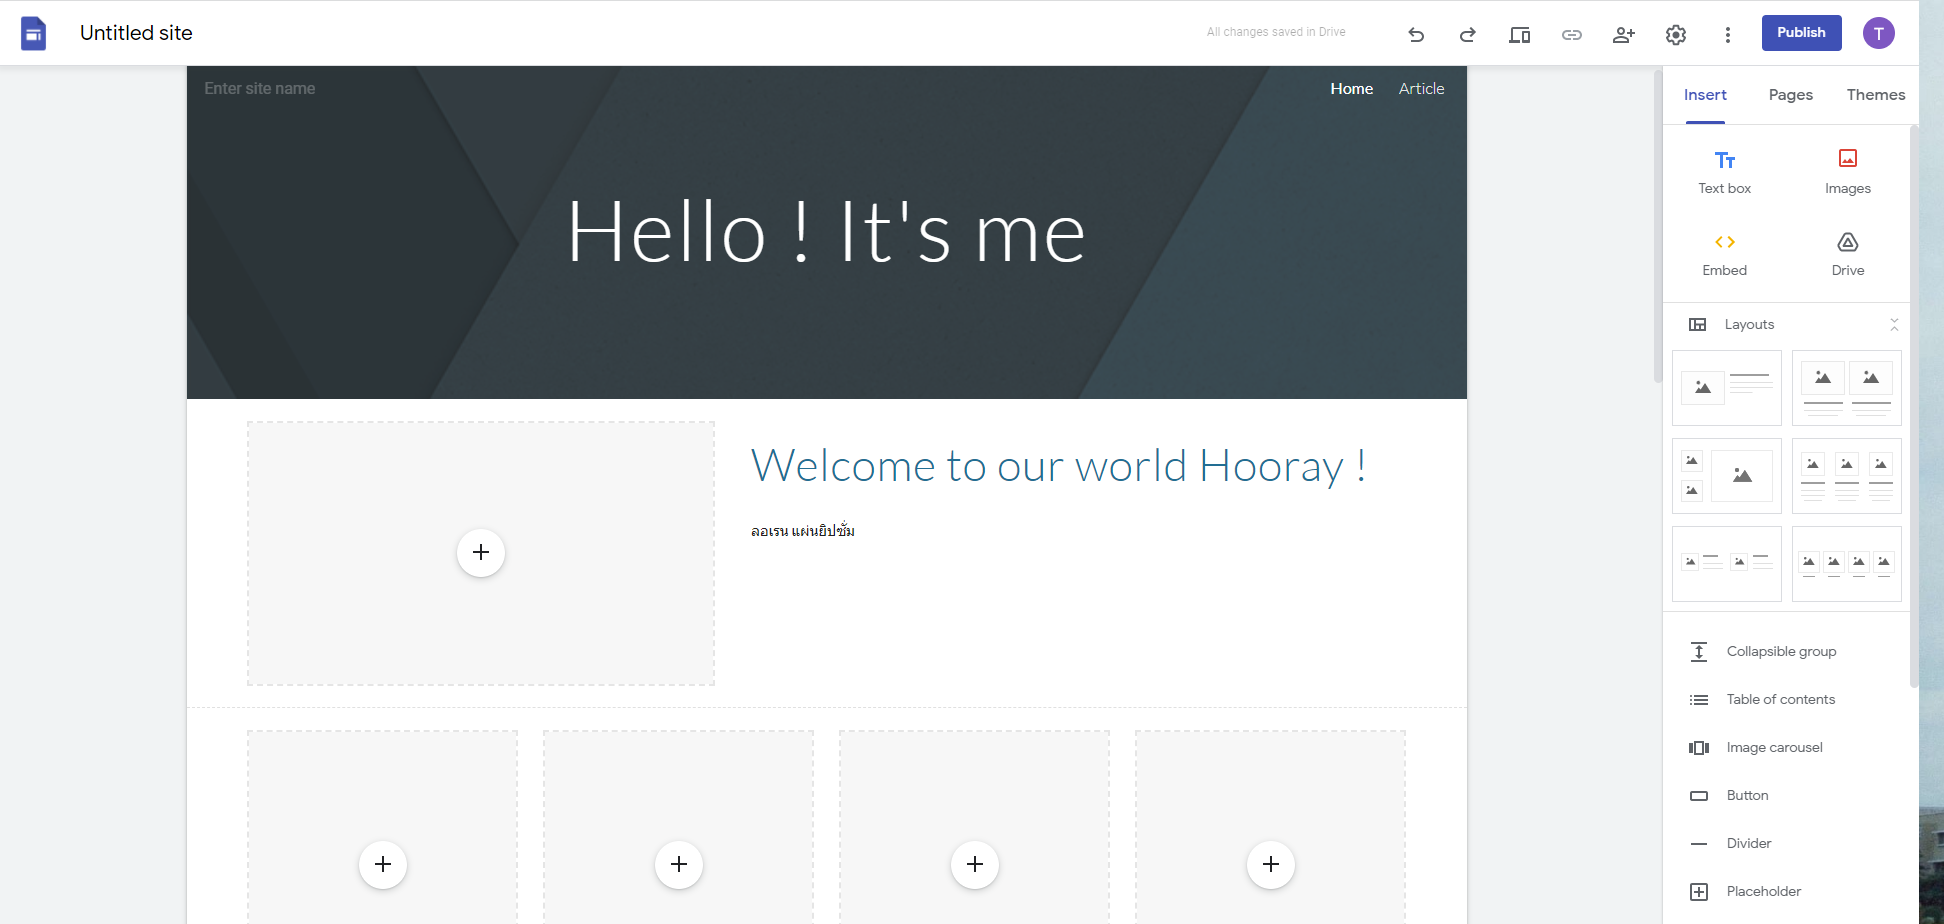Switch to the Themes tab
1944x924 pixels.
[1875, 95]
